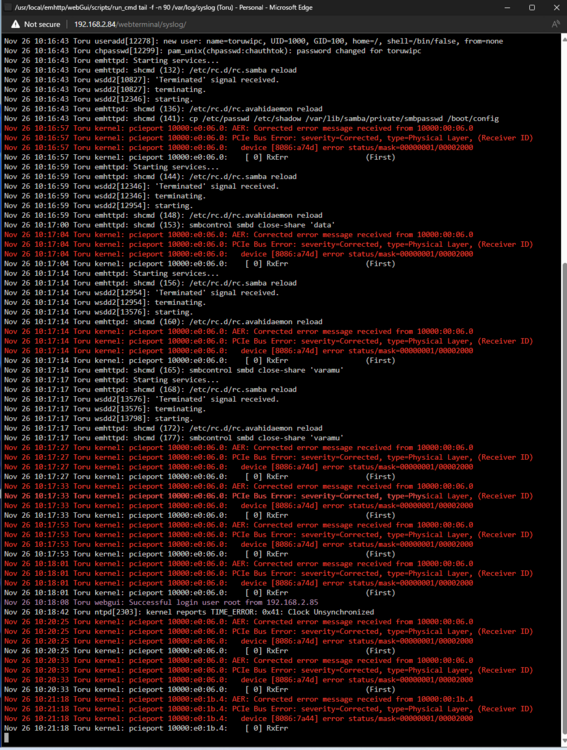The width and height of the screenshot is (567, 750).
Task: Click the 10:17:33 RxErr (First) line
Action: tap(200, 515)
